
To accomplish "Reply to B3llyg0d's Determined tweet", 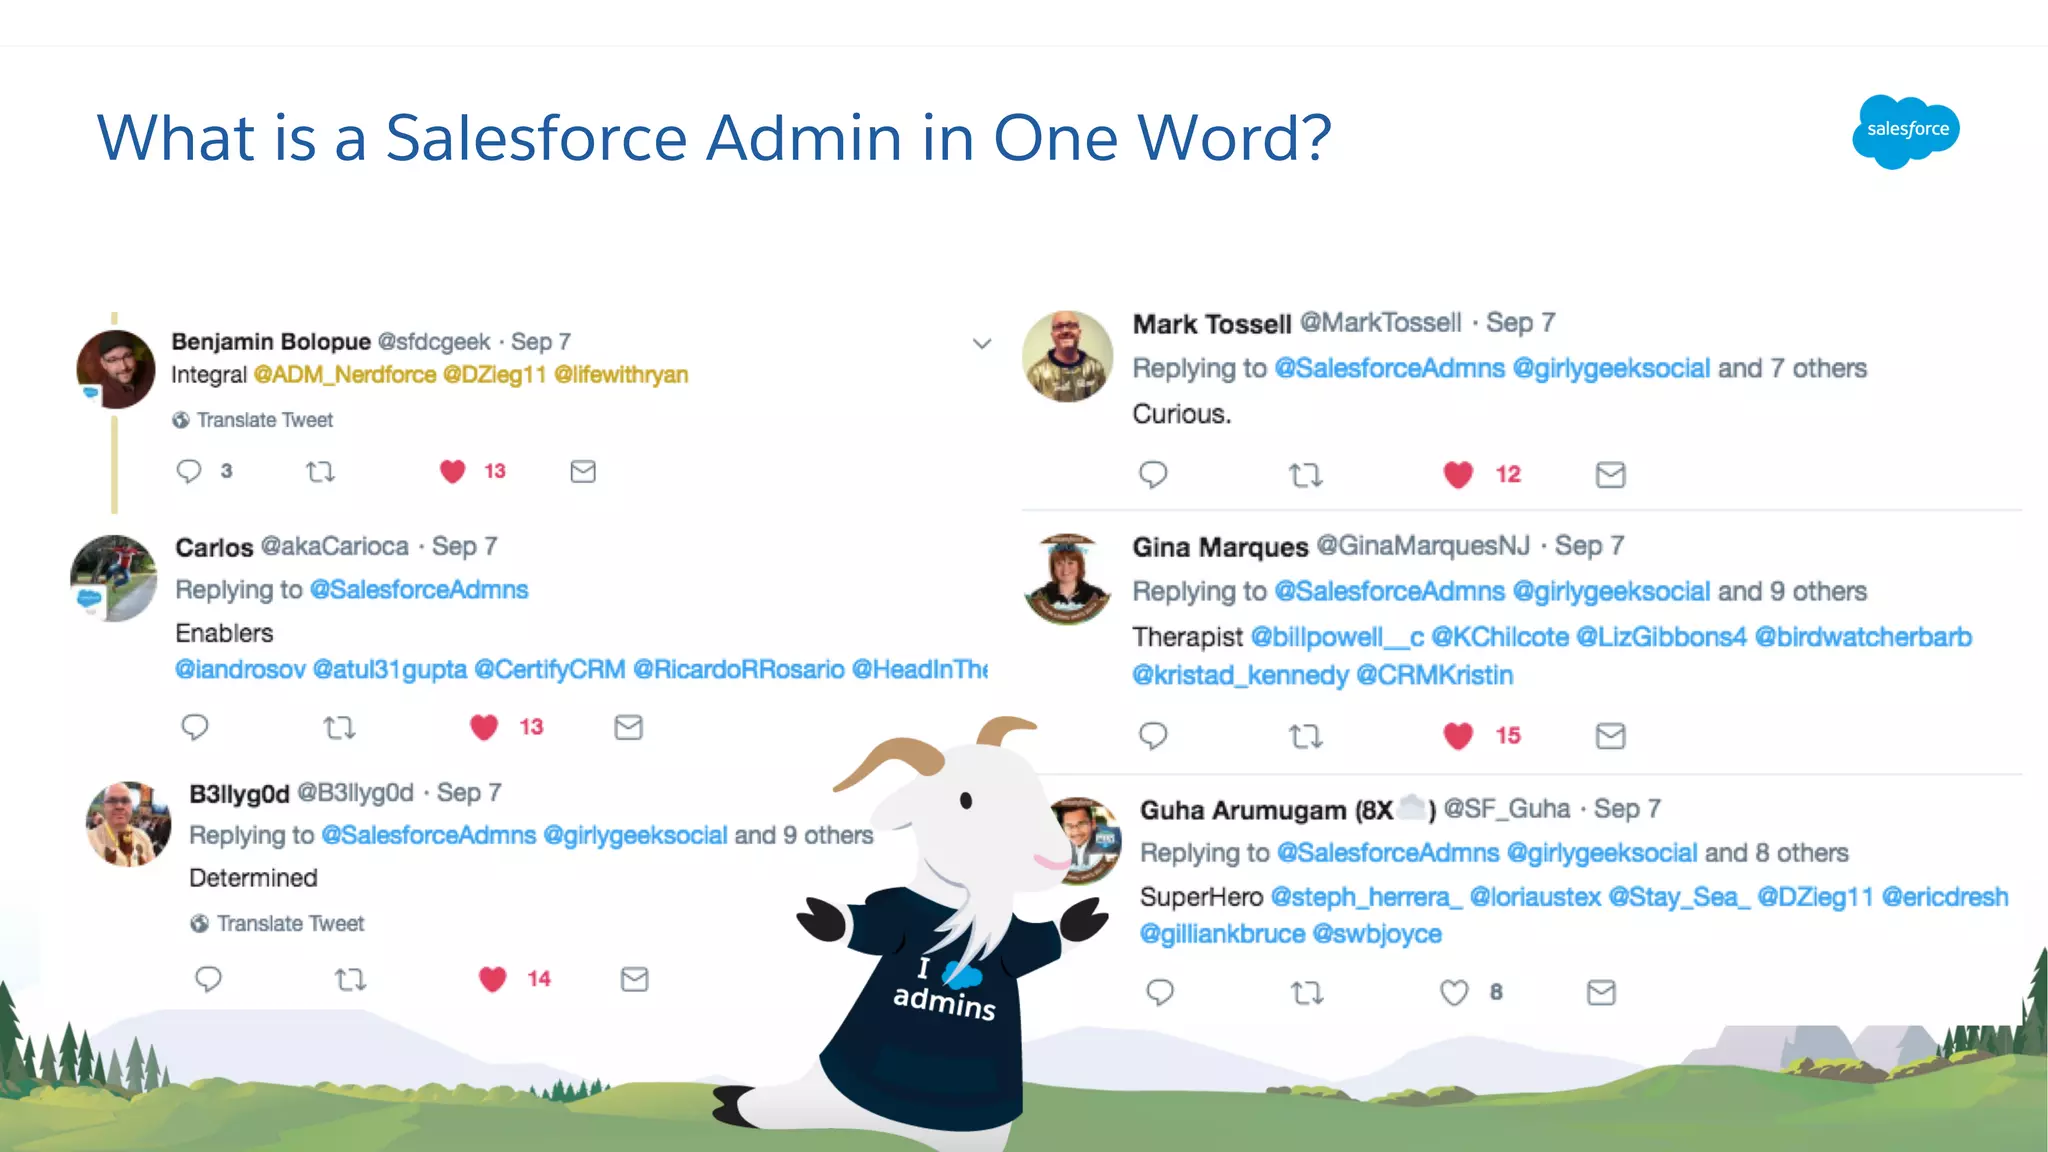I will point(208,979).
